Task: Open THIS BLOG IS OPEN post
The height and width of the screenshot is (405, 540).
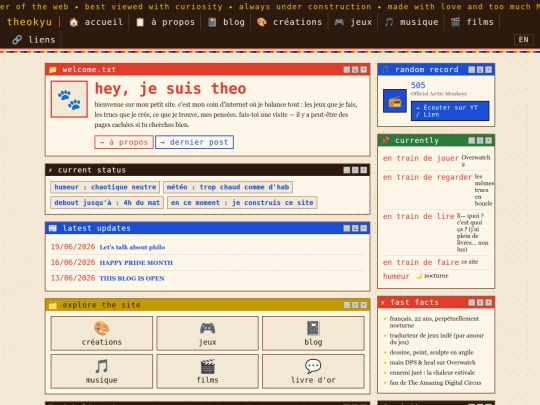Action: click(x=132, y=278)
